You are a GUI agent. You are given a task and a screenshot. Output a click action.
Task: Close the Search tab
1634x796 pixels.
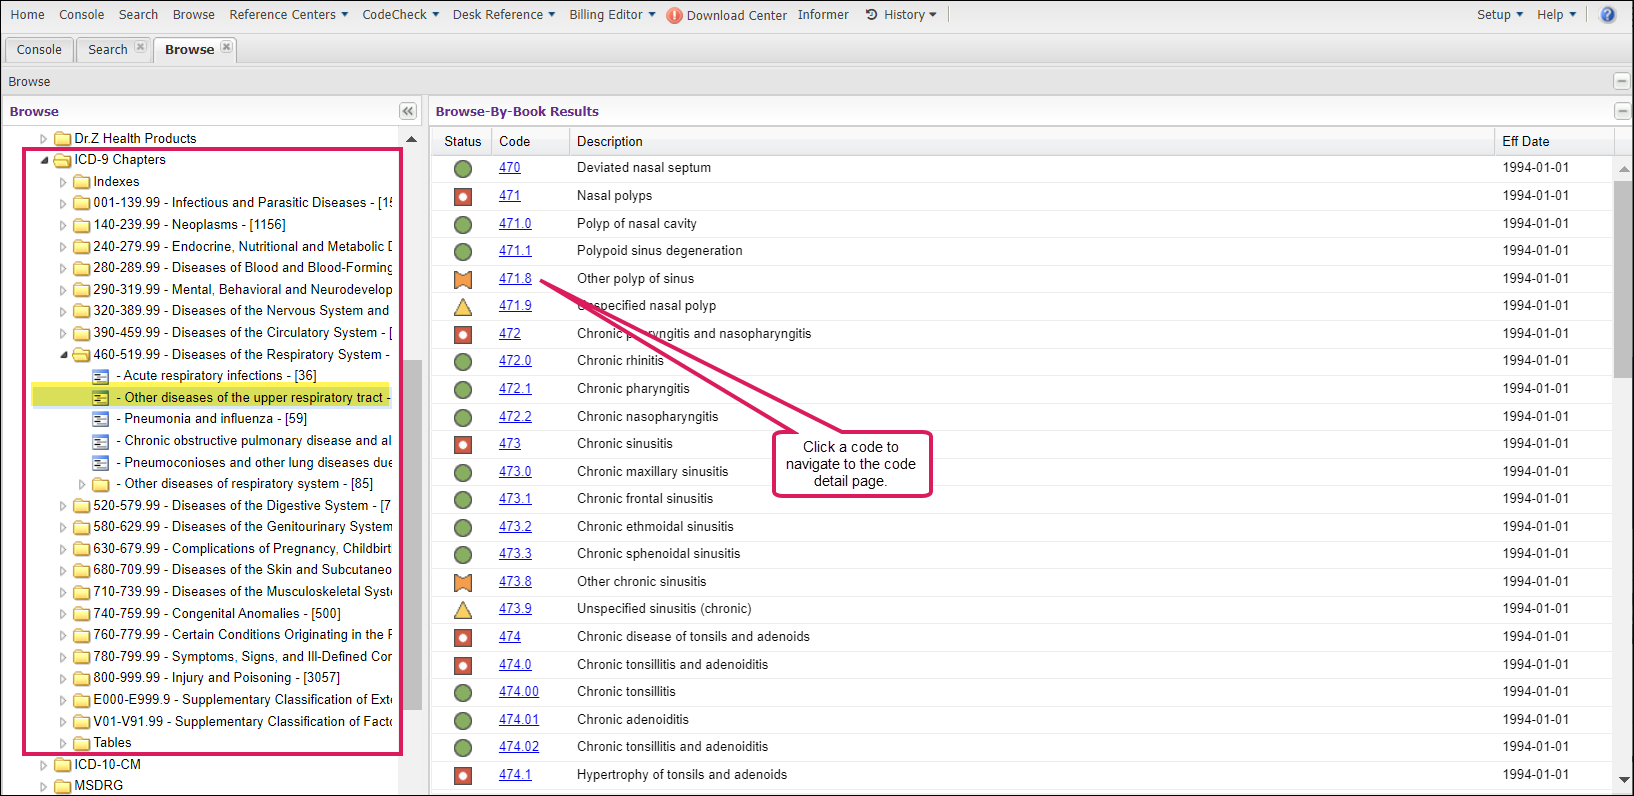(x=140, y=47)
